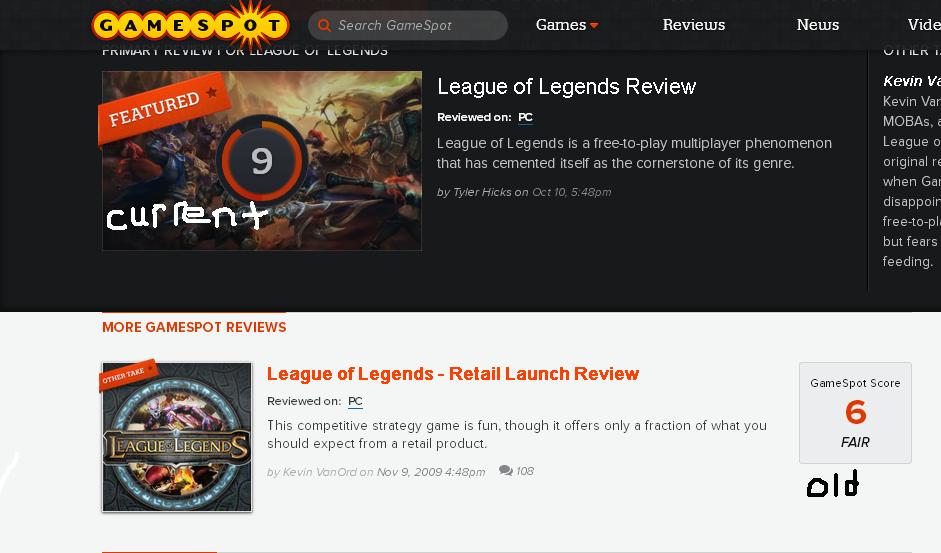The width and height of the screenshot is (941, 553).
Task: Click the Search GameSpot input field
Action: [x=408, y=25]
